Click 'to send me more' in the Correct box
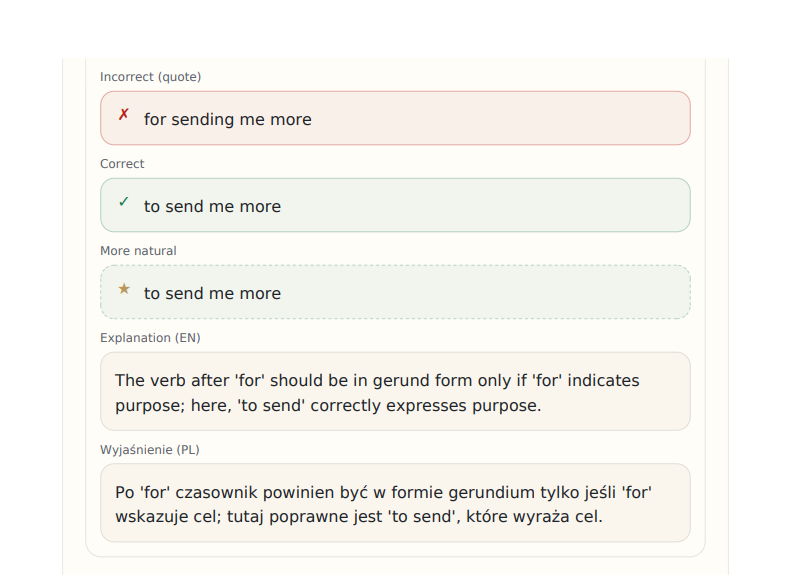 pyautogui.click(x=212, y=206)
